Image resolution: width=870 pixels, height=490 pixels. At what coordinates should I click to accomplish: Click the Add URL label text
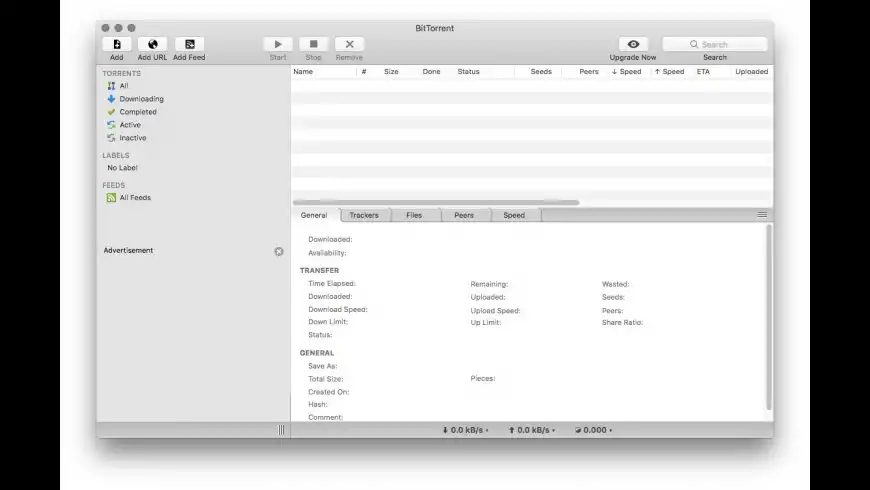click(x=152, y=57)
